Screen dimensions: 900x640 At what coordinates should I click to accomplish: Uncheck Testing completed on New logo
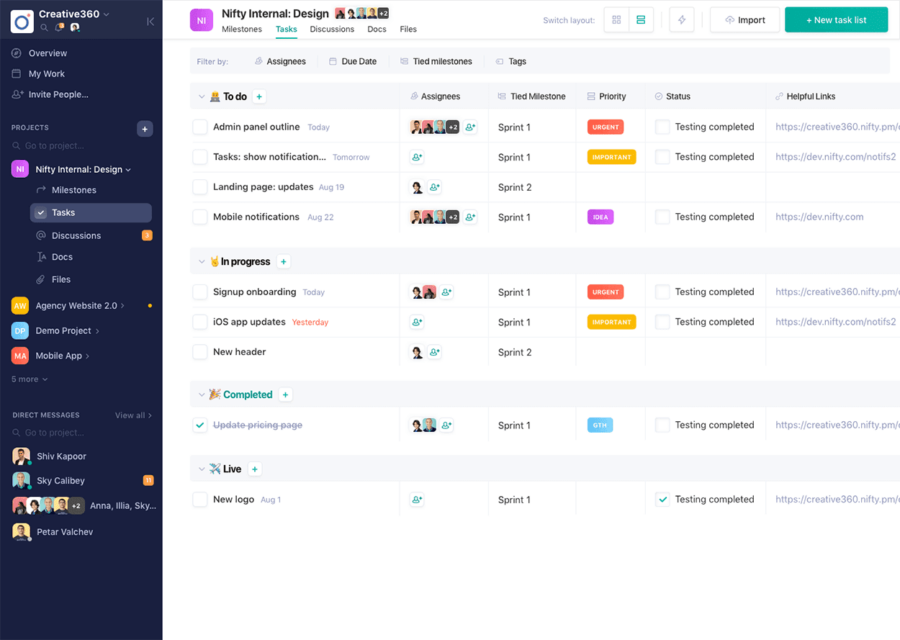click(x=662, y=499)
